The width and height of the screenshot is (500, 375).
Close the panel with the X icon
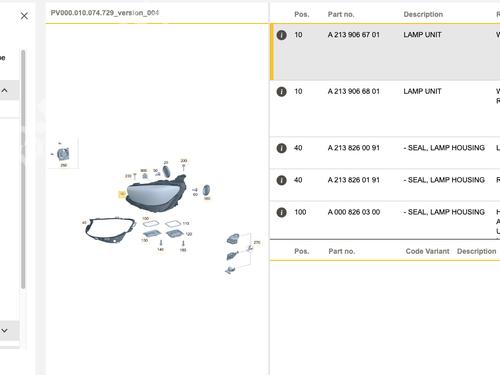[x=24, y=16]
